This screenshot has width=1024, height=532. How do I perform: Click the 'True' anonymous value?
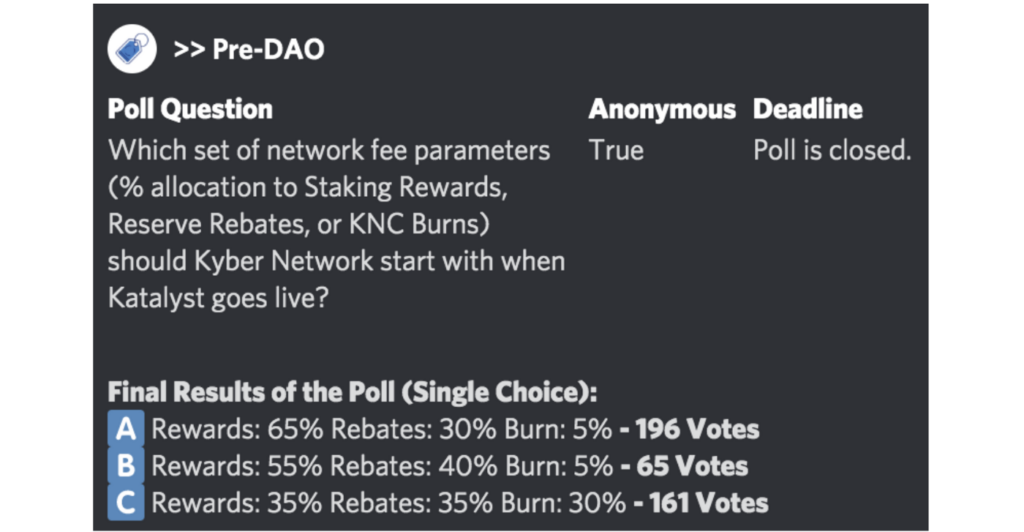coord(616,150)
